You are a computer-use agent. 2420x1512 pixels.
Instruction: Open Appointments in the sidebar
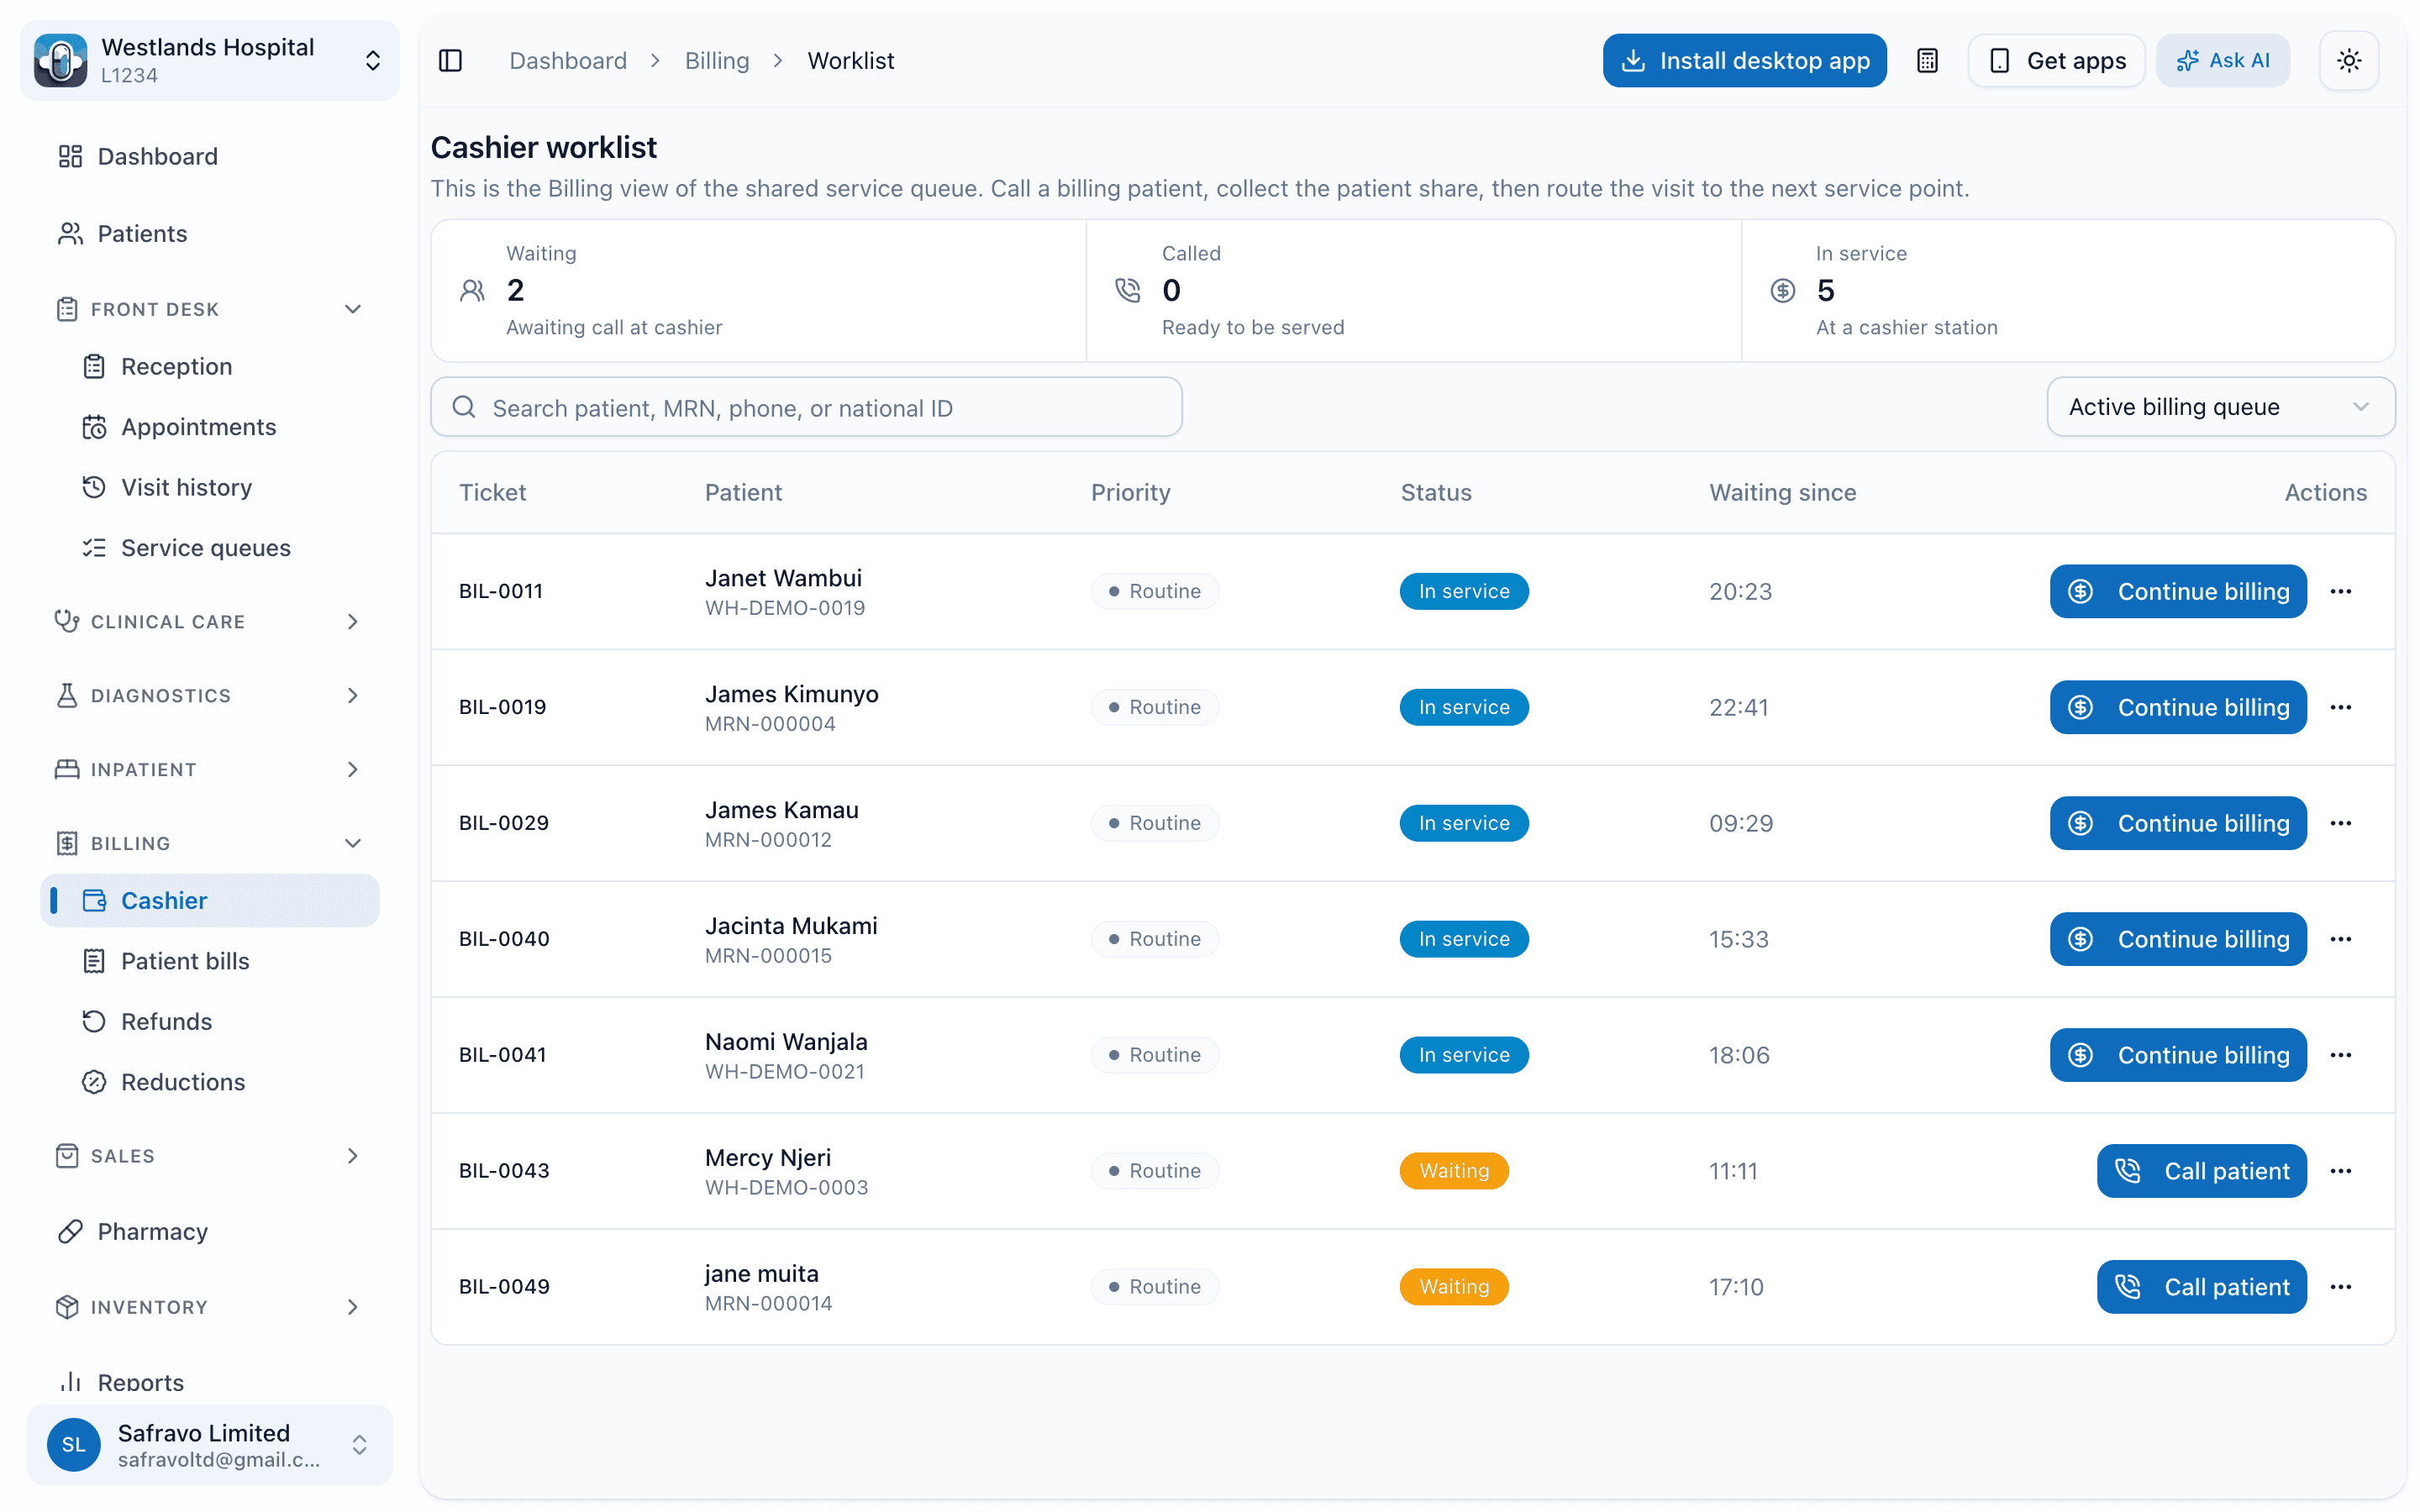(210, 427)
